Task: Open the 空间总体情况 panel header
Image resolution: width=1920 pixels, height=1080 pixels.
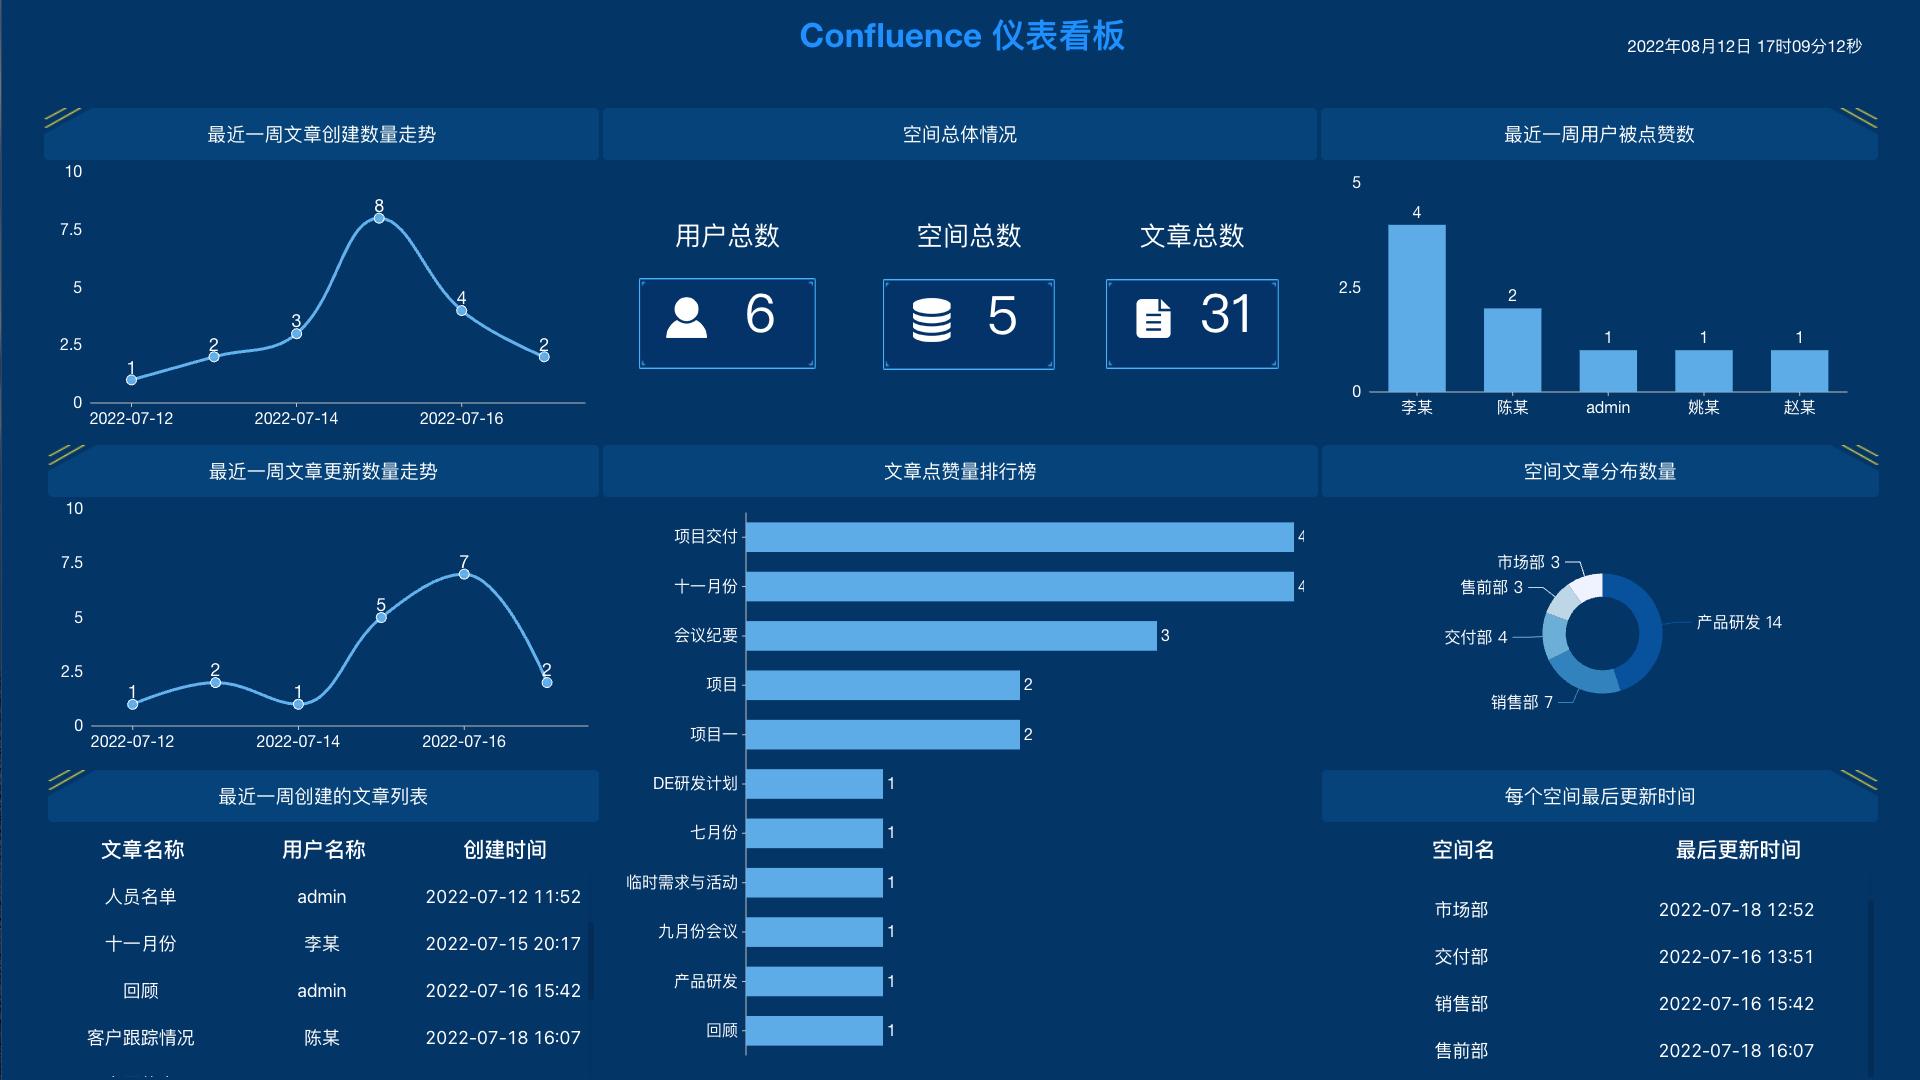Action: [958, 134]
